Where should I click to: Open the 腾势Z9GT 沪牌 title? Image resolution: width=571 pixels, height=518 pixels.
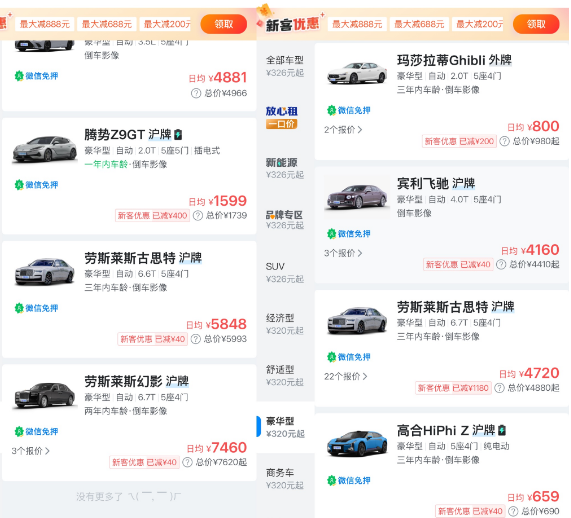(x=128, y=134)
